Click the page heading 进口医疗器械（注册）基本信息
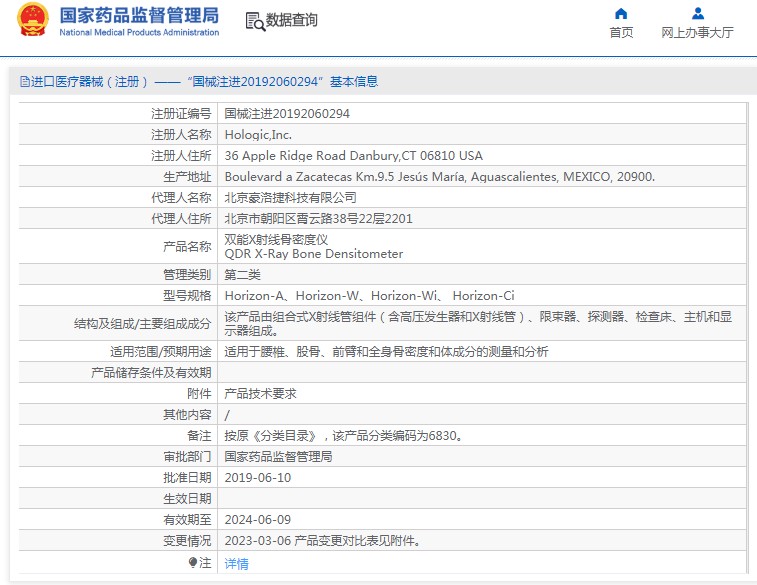Viewport: 757px width, 585px height. [x=199, y=81]
